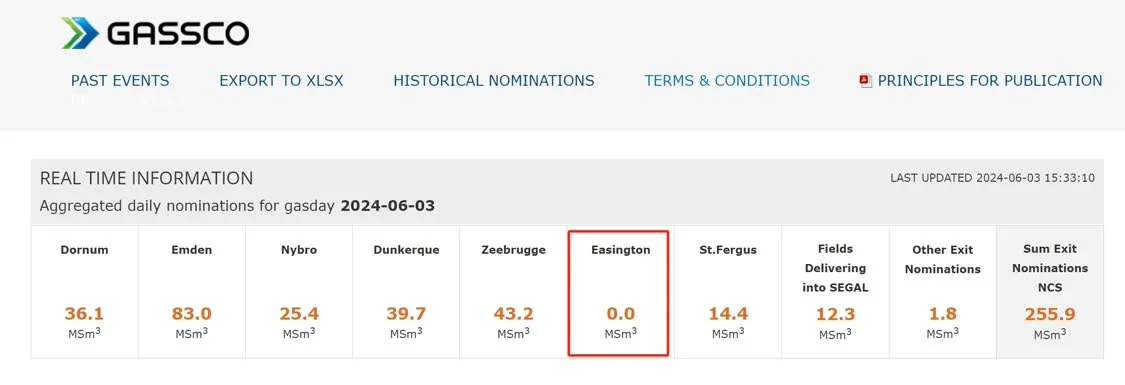Click the Gassco logo
The height and width of the screenshot is (385, 1125).
155,33
